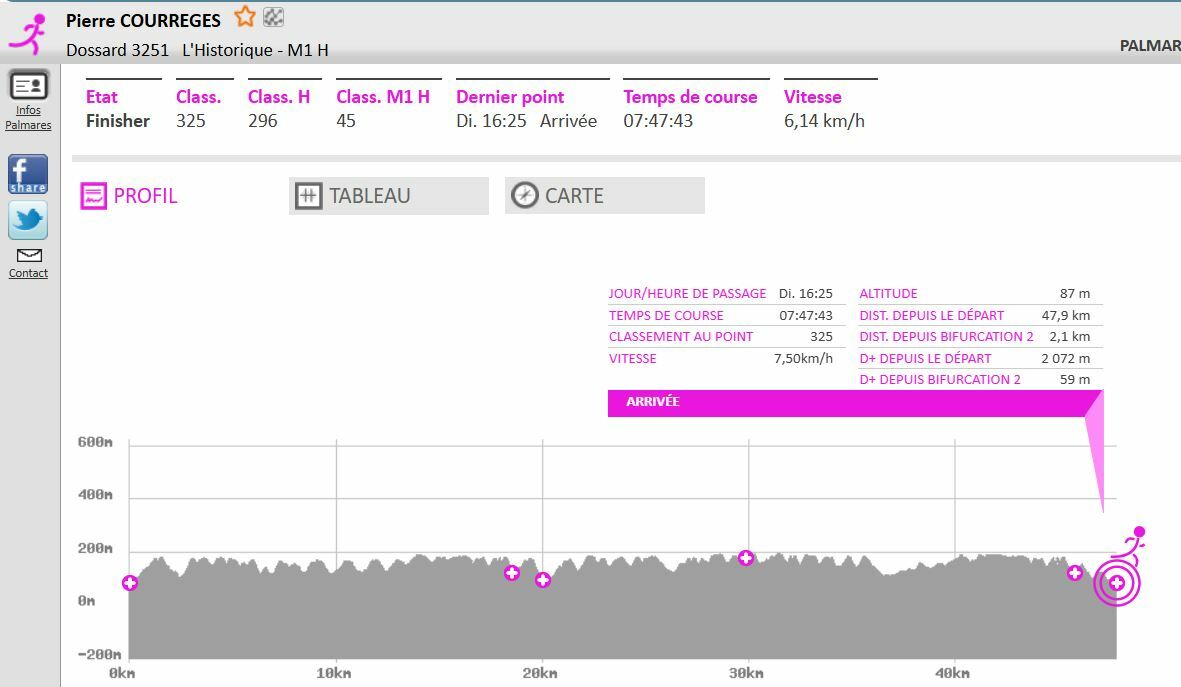Screen dimensions: 1181x687
Task: Click the checkered flag icon beside runner name
Action: (x=273, y=17)
